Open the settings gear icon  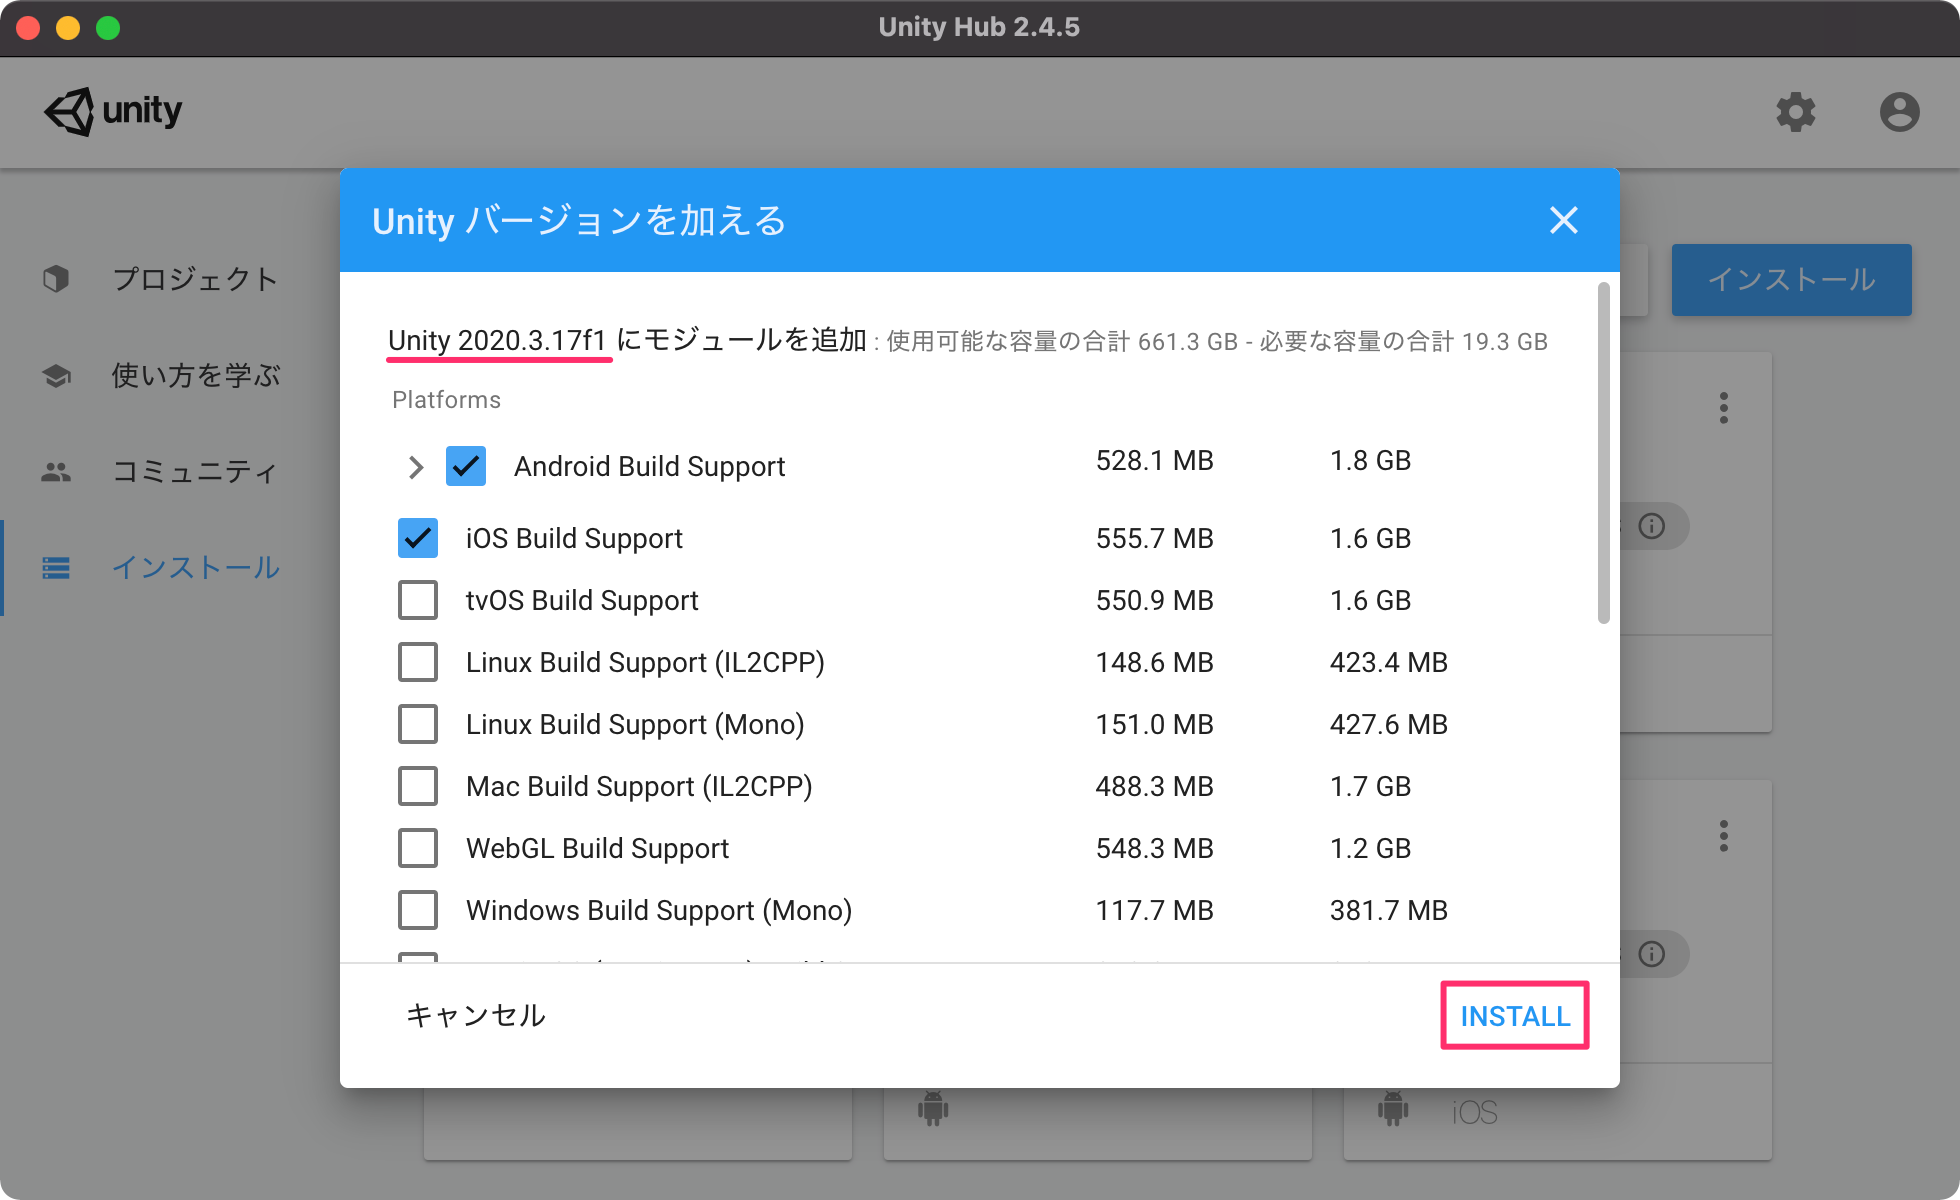[x=1795, y=112]
